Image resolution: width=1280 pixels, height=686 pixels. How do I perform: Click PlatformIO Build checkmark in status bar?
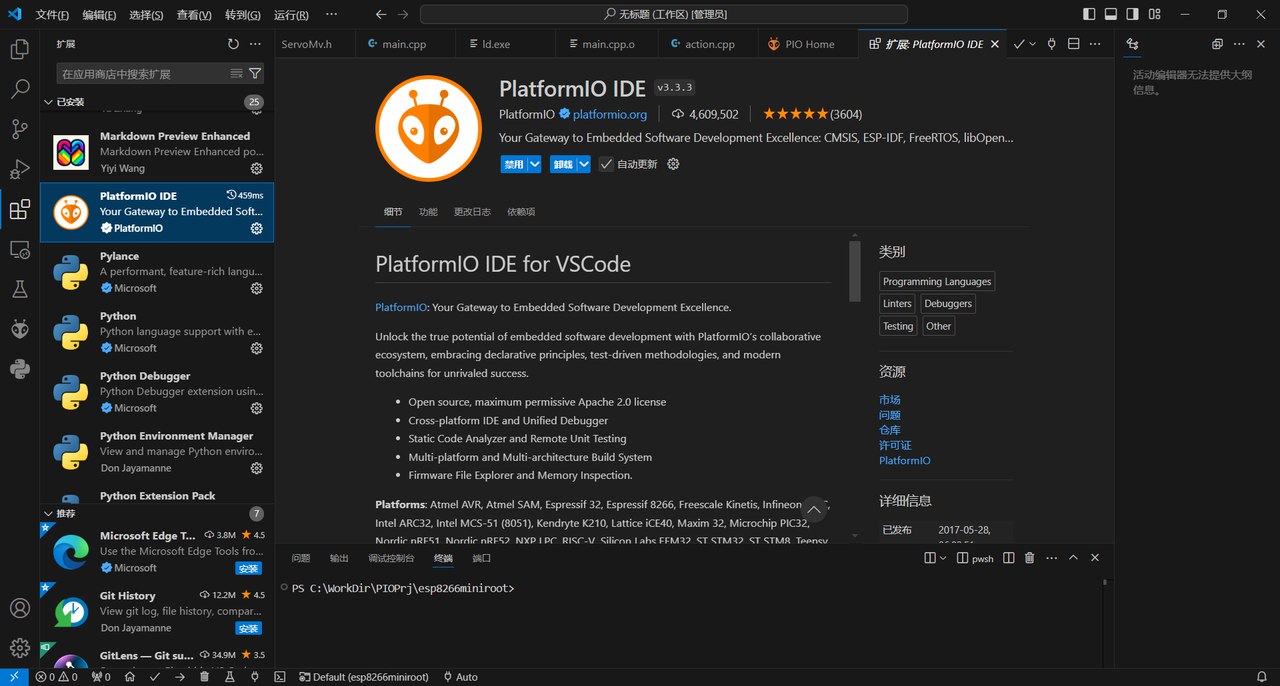(155, 677)
